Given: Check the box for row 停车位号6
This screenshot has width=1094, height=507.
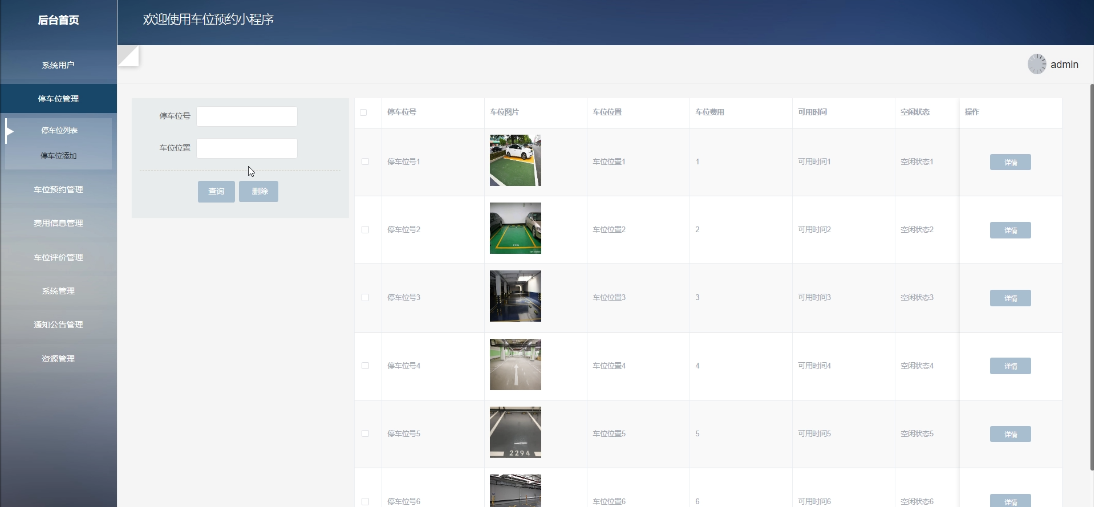Looking at the screenshot, I should pyautogui.click(x=365, y=501).
